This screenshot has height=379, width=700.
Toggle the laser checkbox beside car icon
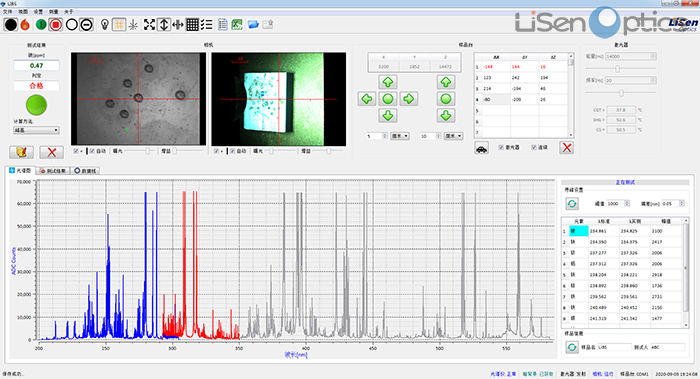pyautogui.click(x=501, y=147)
